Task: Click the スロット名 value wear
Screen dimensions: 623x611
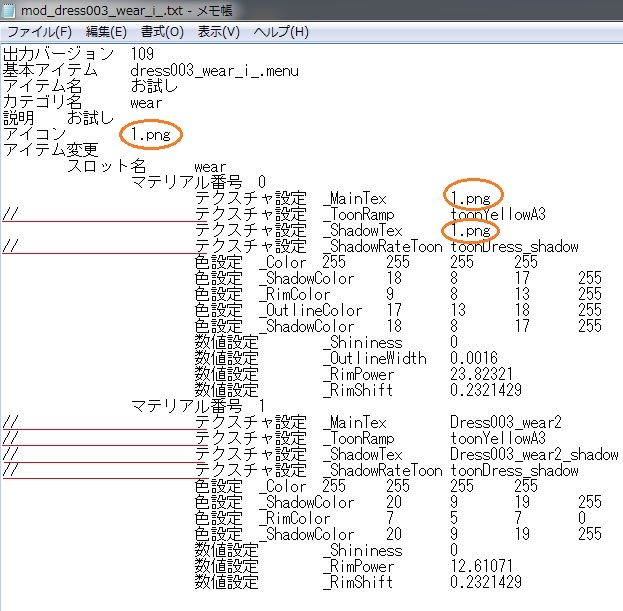Action: pyautogui.click(x=210, y=167)
